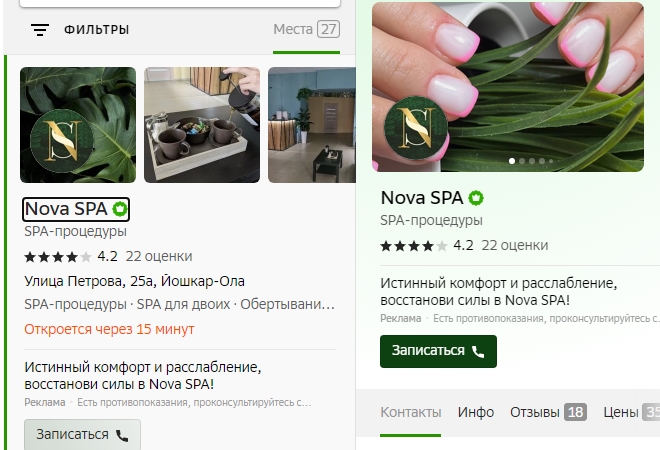
Task: Open the Nova SPA title link in the listing
Action: point(76,209)
